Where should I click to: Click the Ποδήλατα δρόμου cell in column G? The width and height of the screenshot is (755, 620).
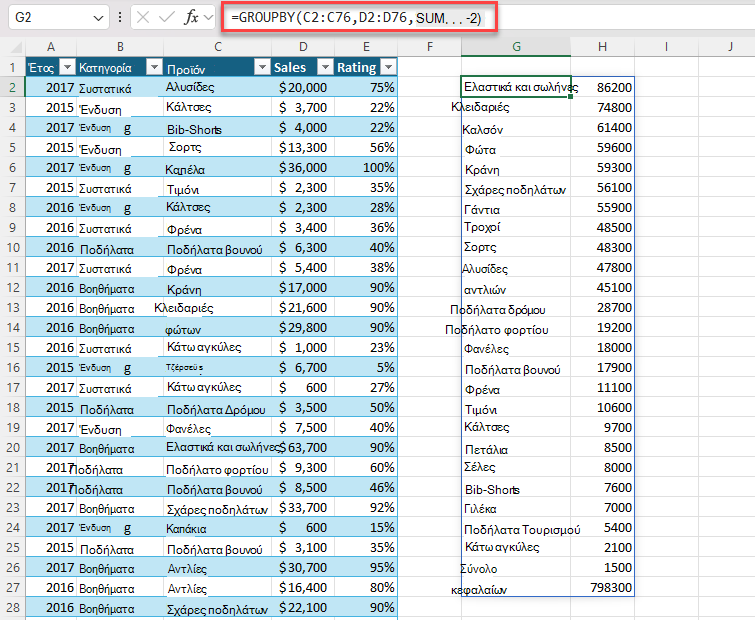tap(516, 307)
